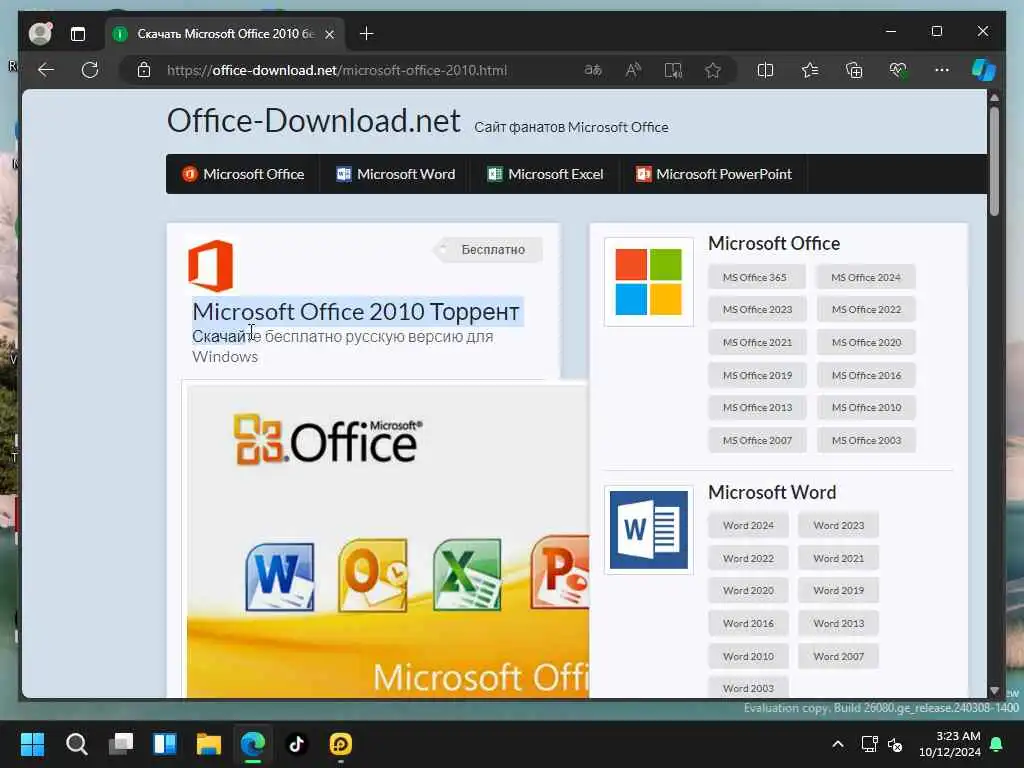Open taskbar Search
Viewport: 1024px width, 768px height.
click(x=76, y=744)
